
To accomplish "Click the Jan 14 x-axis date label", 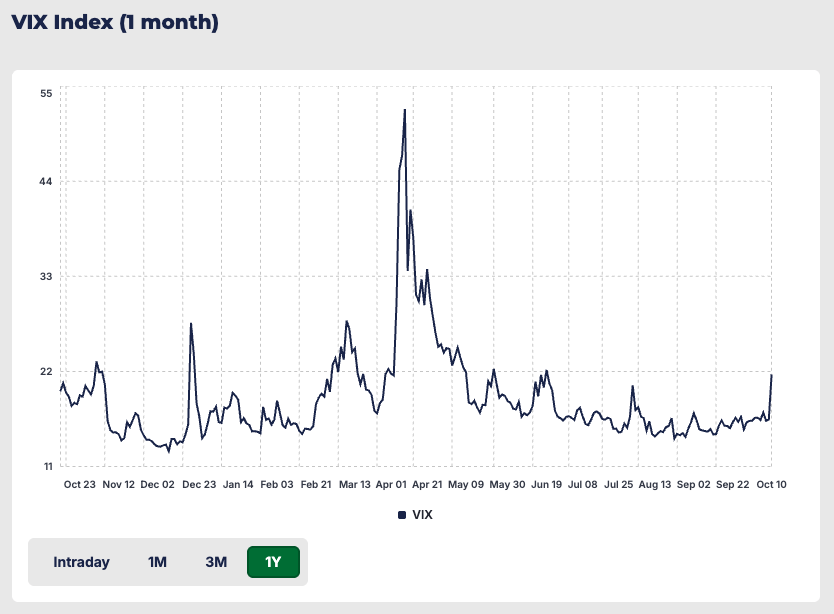I will tap(237, 484).
